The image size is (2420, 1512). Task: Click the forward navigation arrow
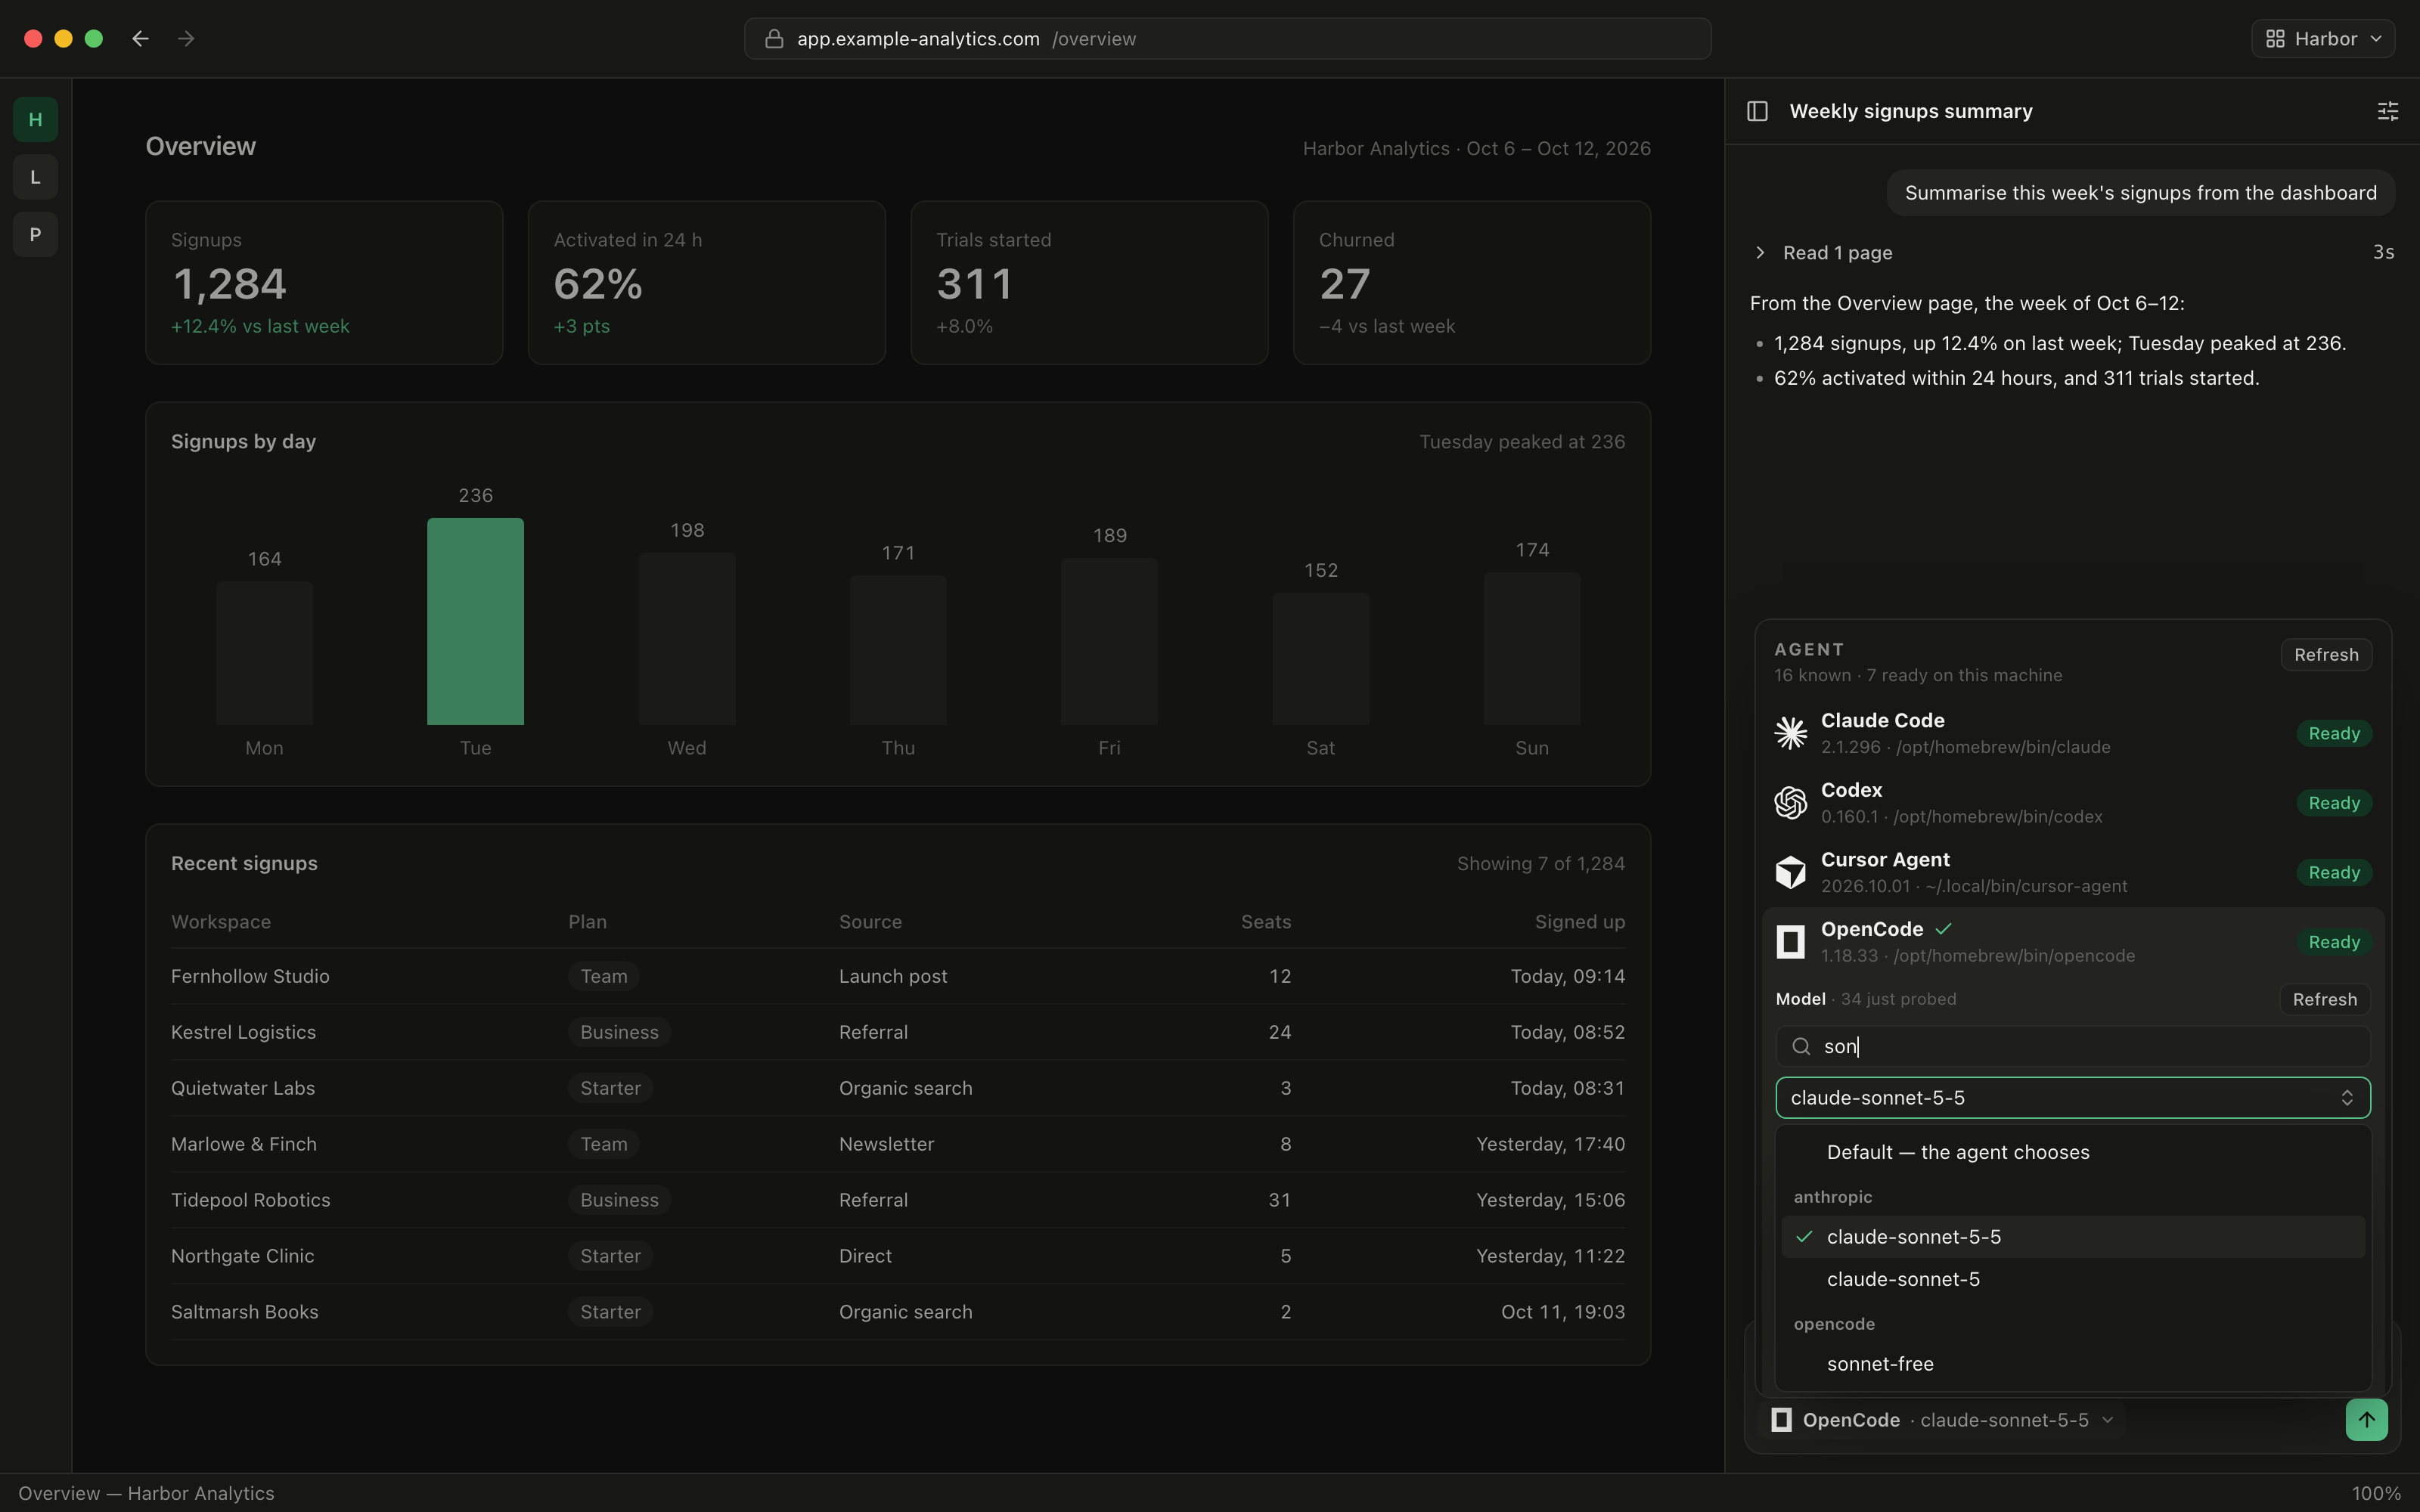coord(186,39)
